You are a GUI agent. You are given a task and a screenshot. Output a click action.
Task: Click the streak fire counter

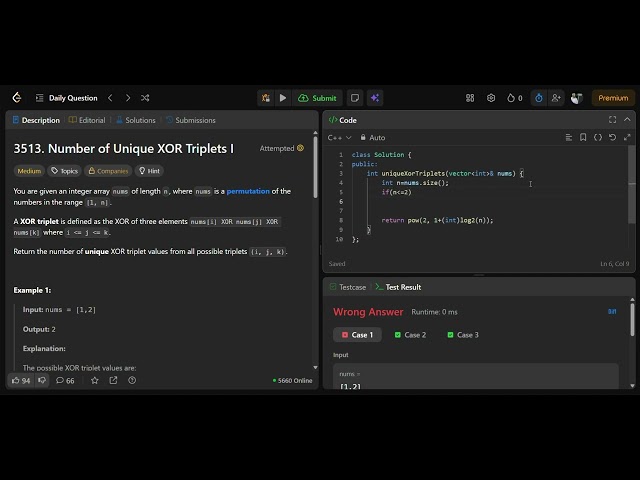[x=515, y=98]
